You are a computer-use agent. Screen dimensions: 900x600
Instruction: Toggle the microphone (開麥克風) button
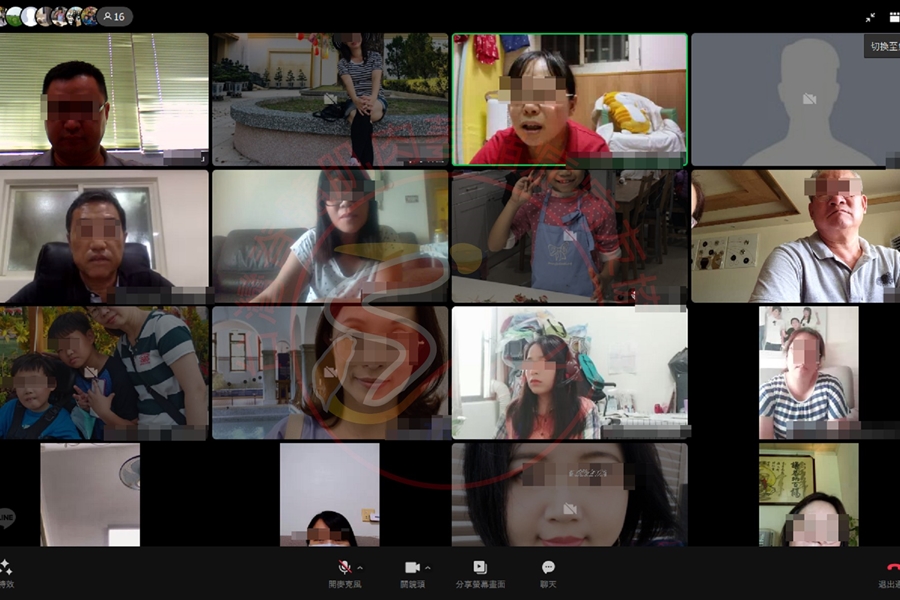[x=344, y=567]
